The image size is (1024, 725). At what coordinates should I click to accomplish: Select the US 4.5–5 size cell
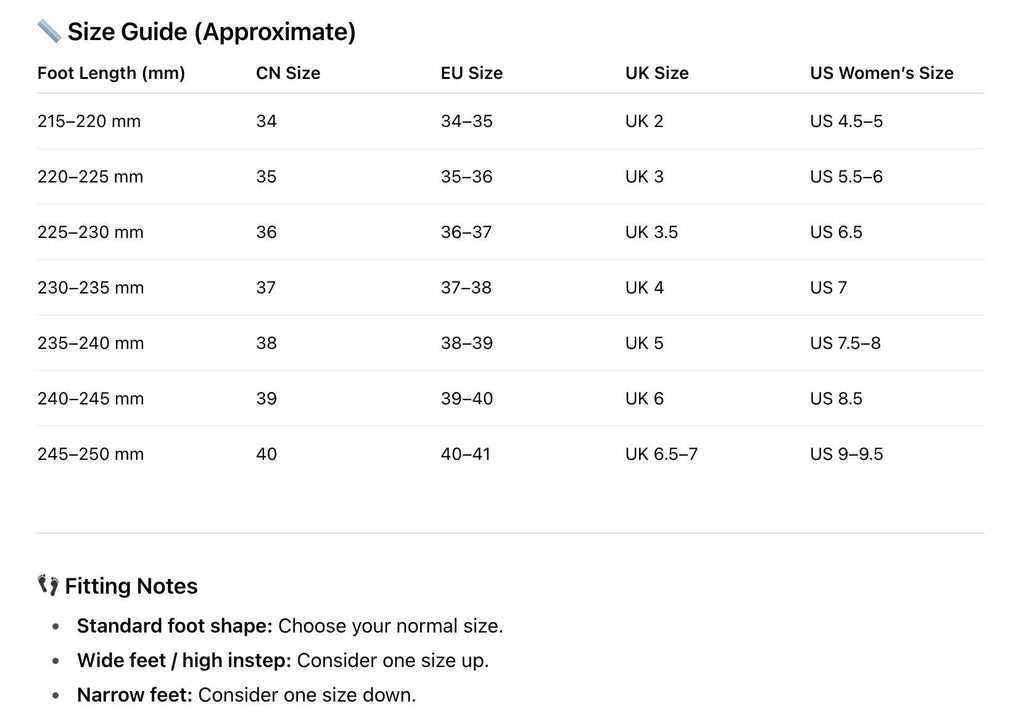[846, 121]
